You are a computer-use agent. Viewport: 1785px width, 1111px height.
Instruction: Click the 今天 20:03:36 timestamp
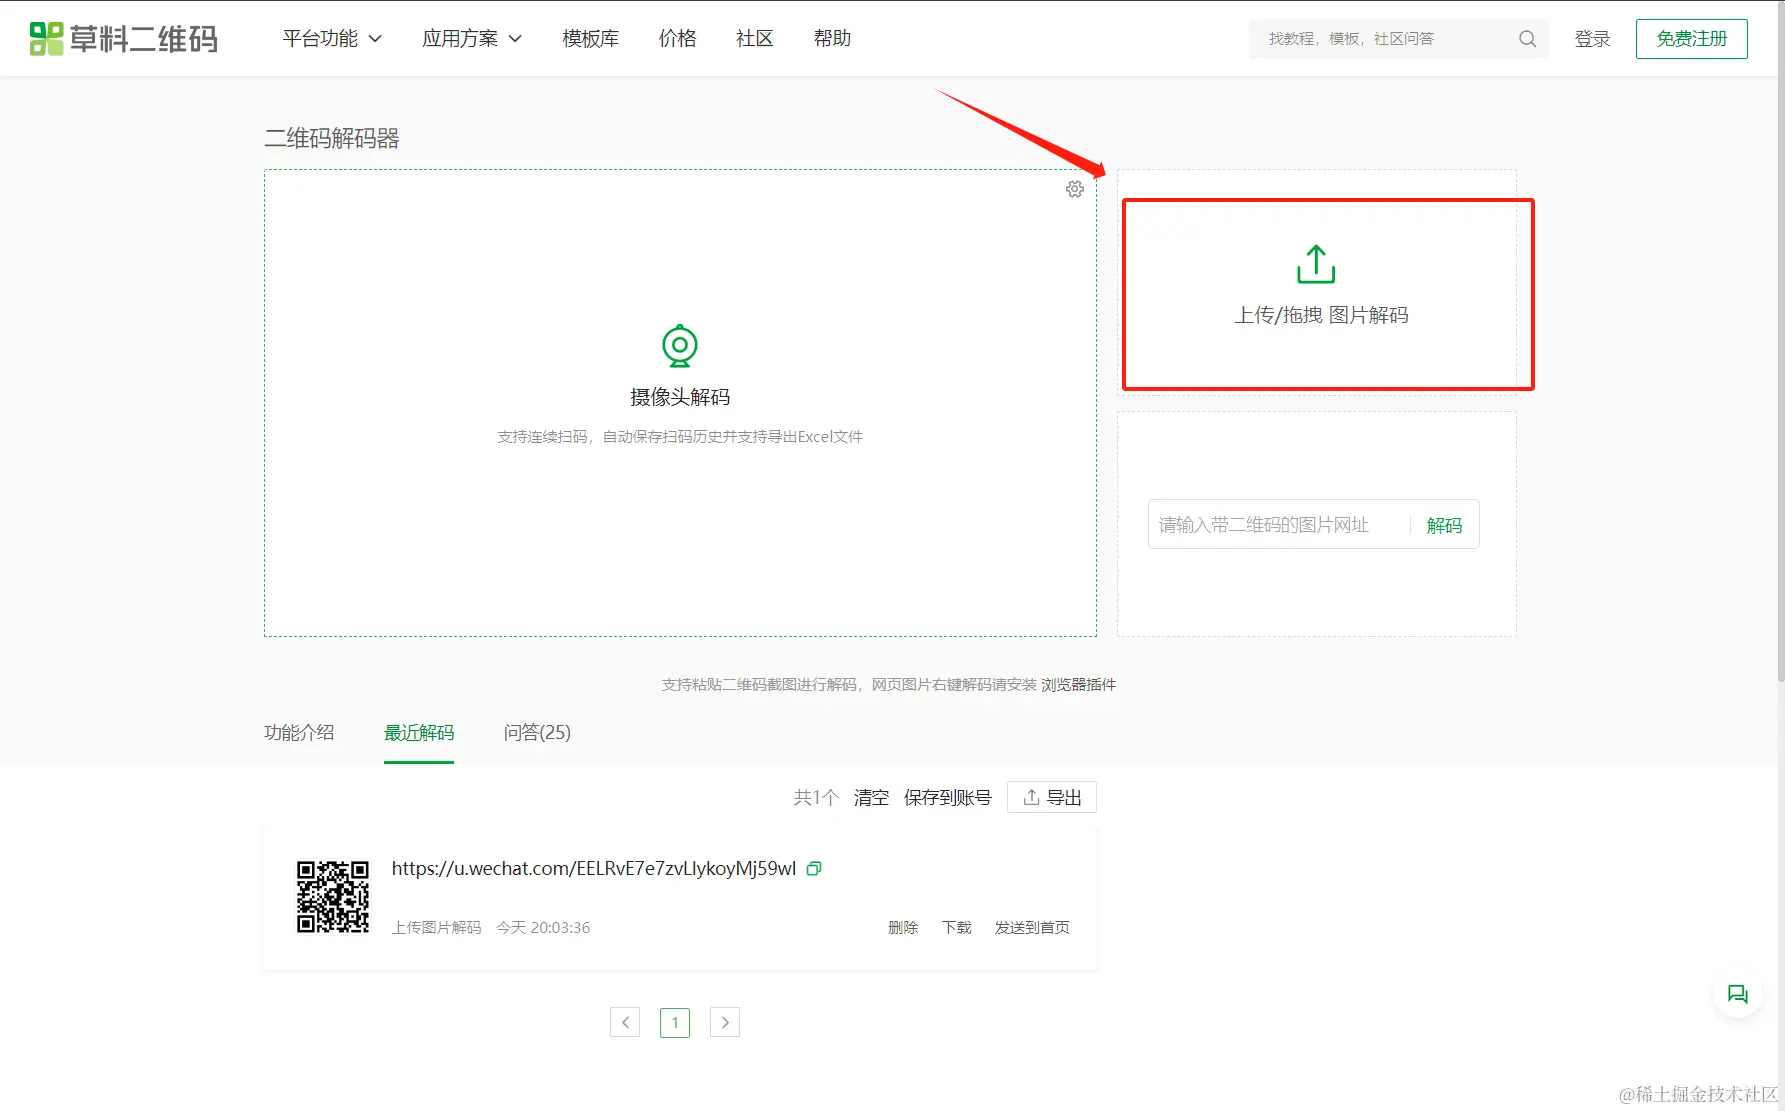point(543,928)
